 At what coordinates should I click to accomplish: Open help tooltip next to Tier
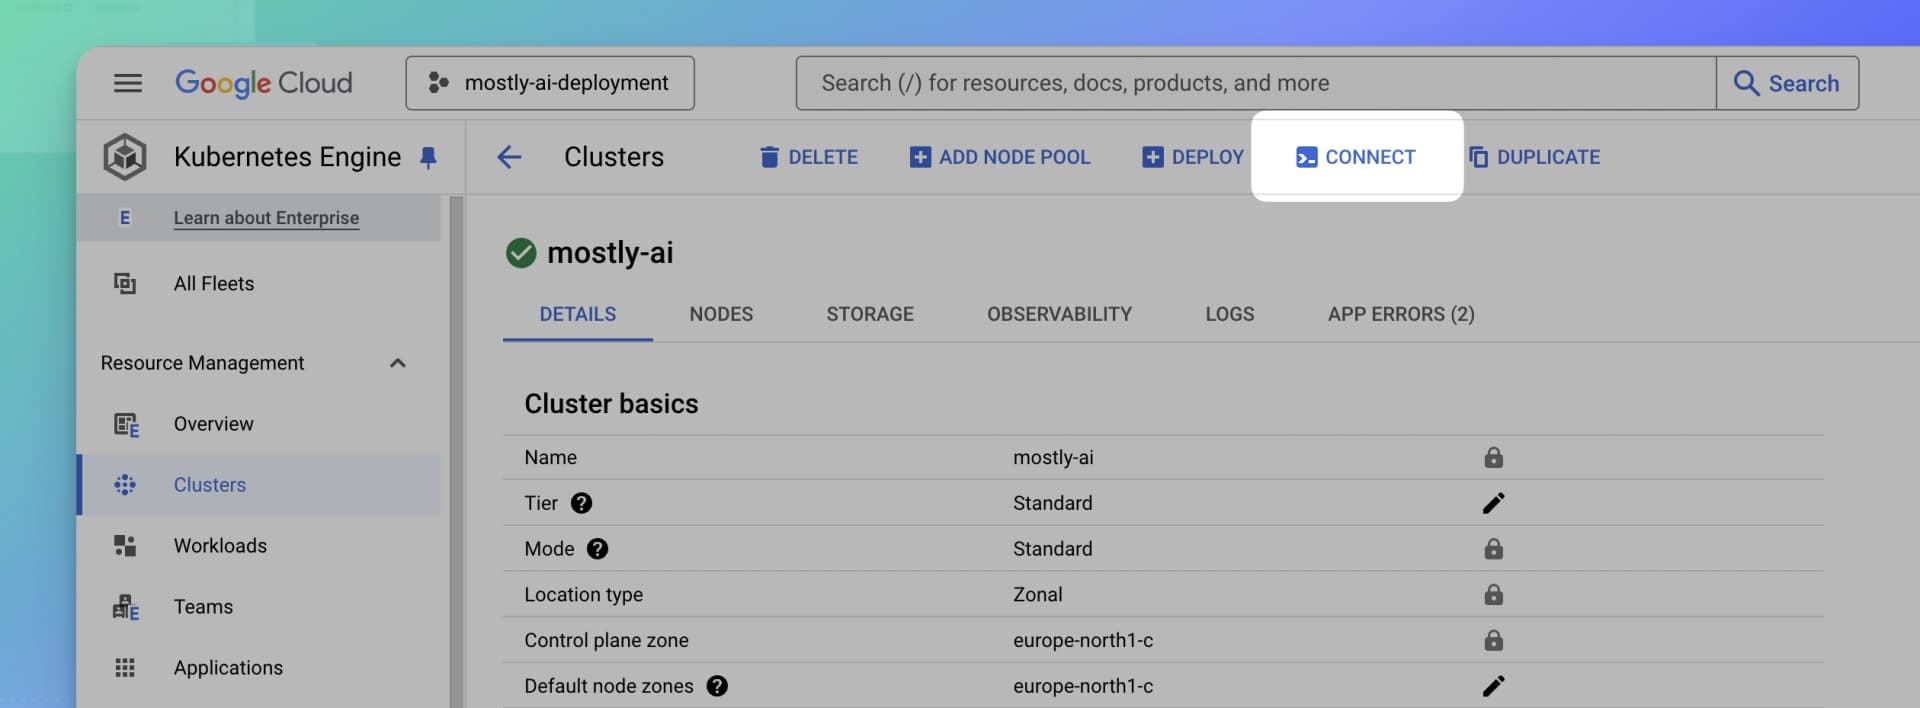click(581, 503)
